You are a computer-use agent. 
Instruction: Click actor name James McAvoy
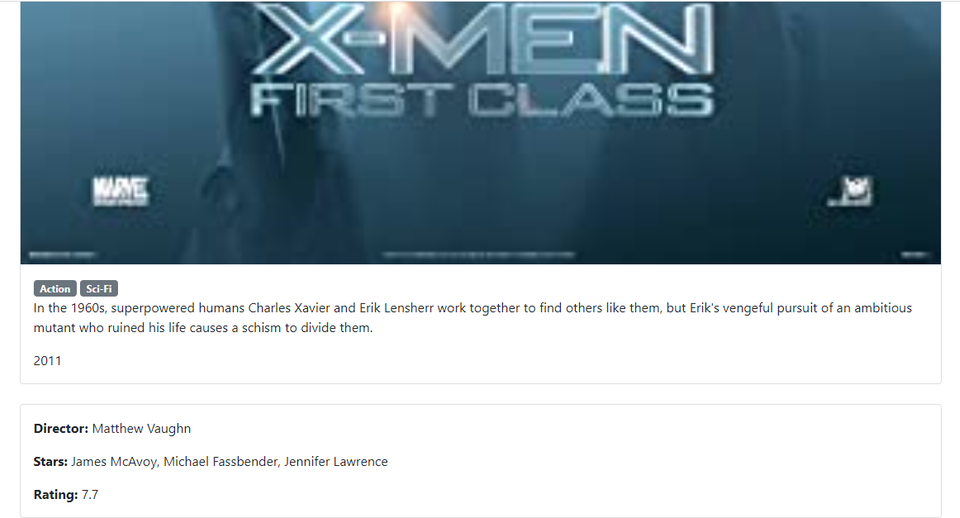(114, 462)
